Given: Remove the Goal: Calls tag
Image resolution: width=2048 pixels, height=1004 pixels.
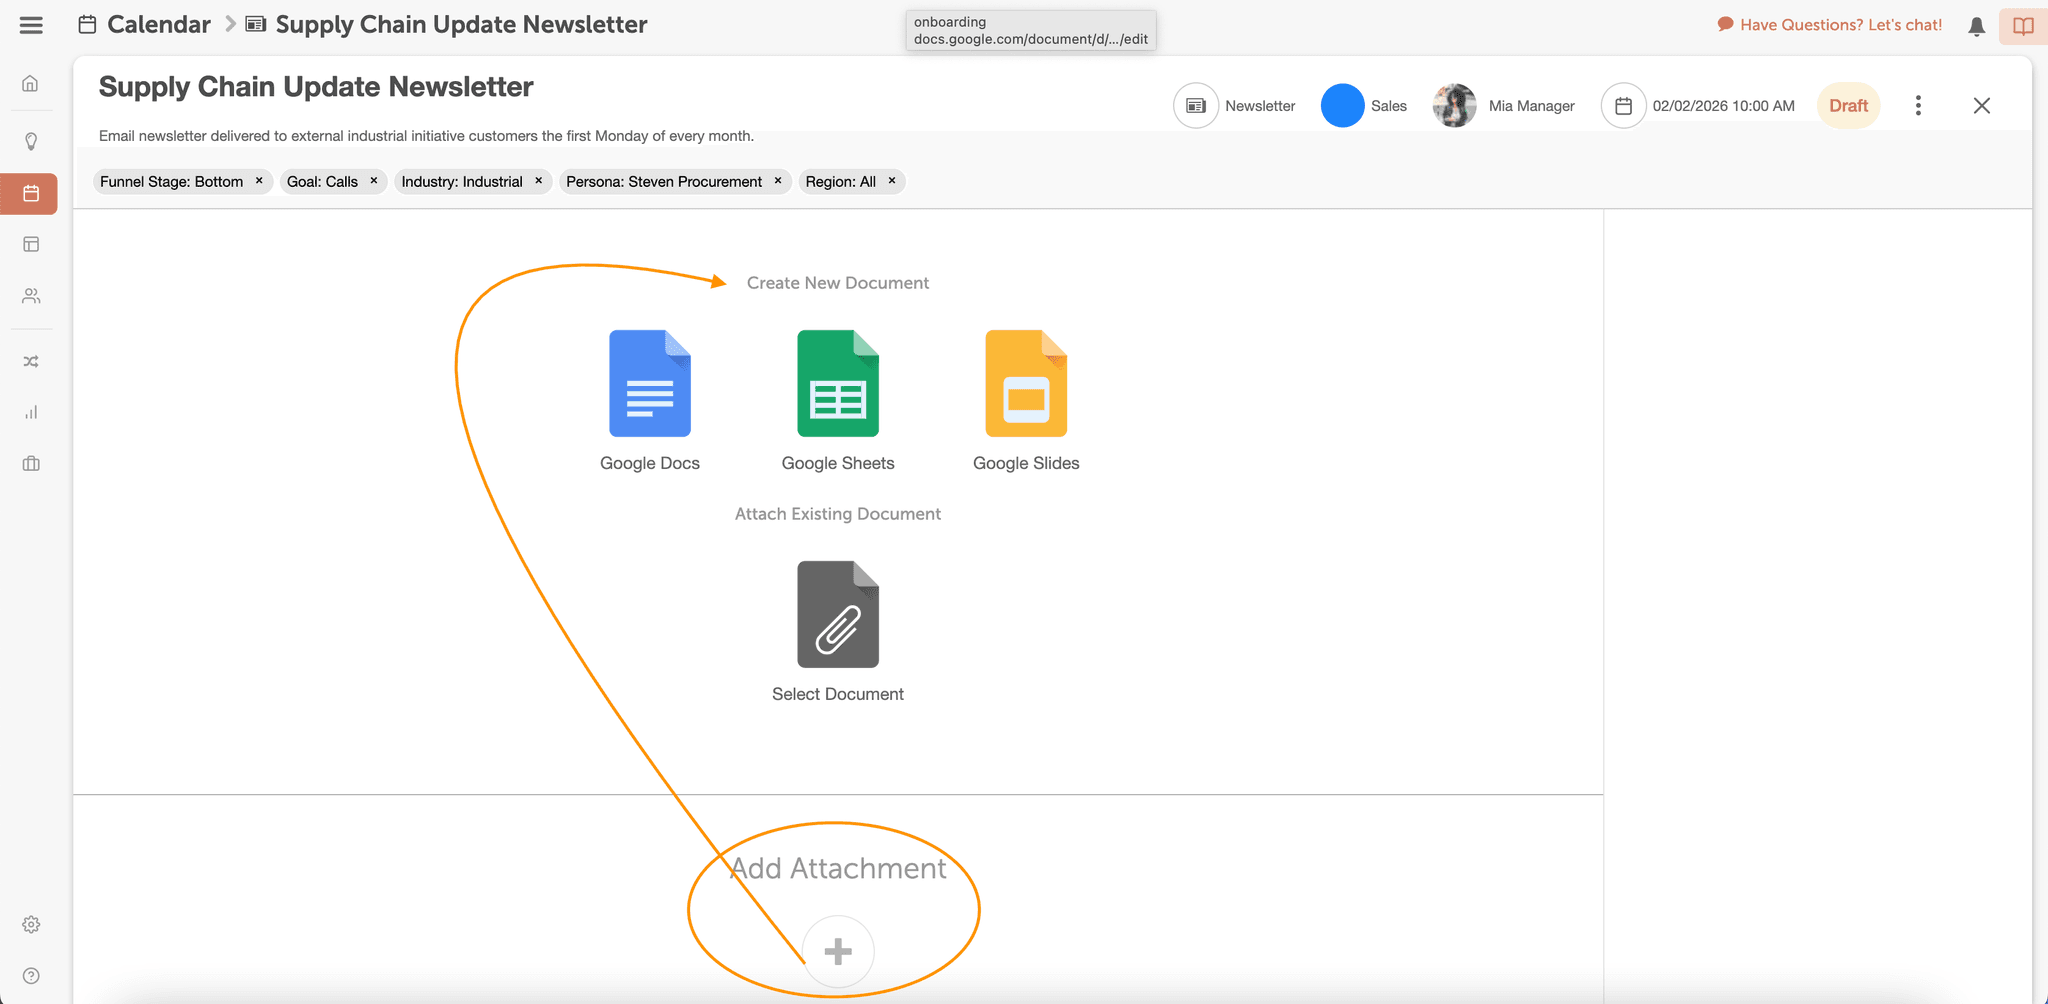Looking at the screenshot, I should tap(372, 181).
